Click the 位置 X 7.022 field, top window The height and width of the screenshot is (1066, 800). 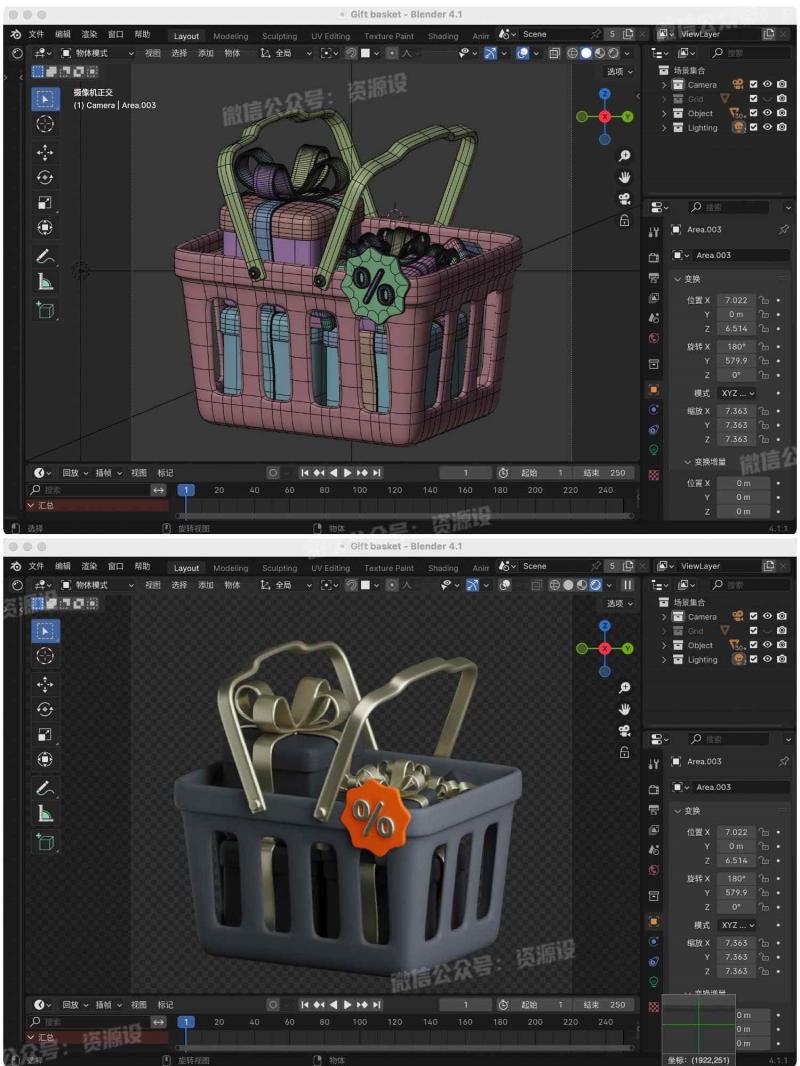point(736,300)
